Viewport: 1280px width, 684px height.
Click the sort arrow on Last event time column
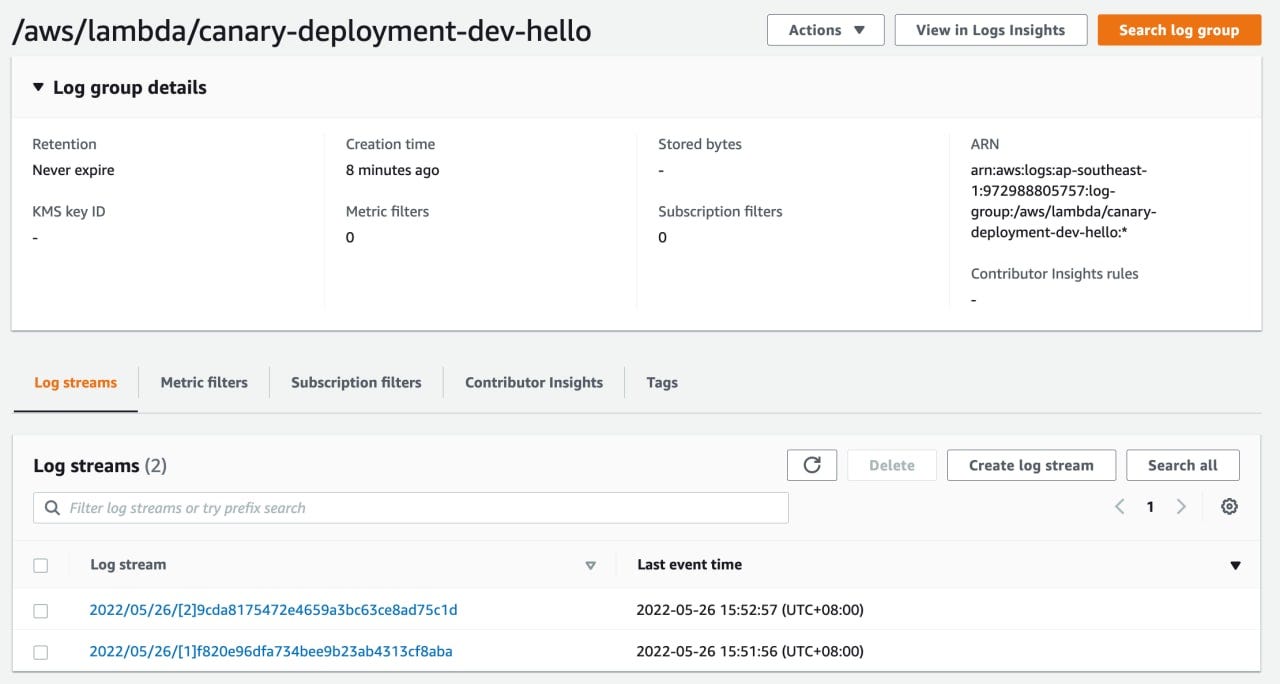1236,565
